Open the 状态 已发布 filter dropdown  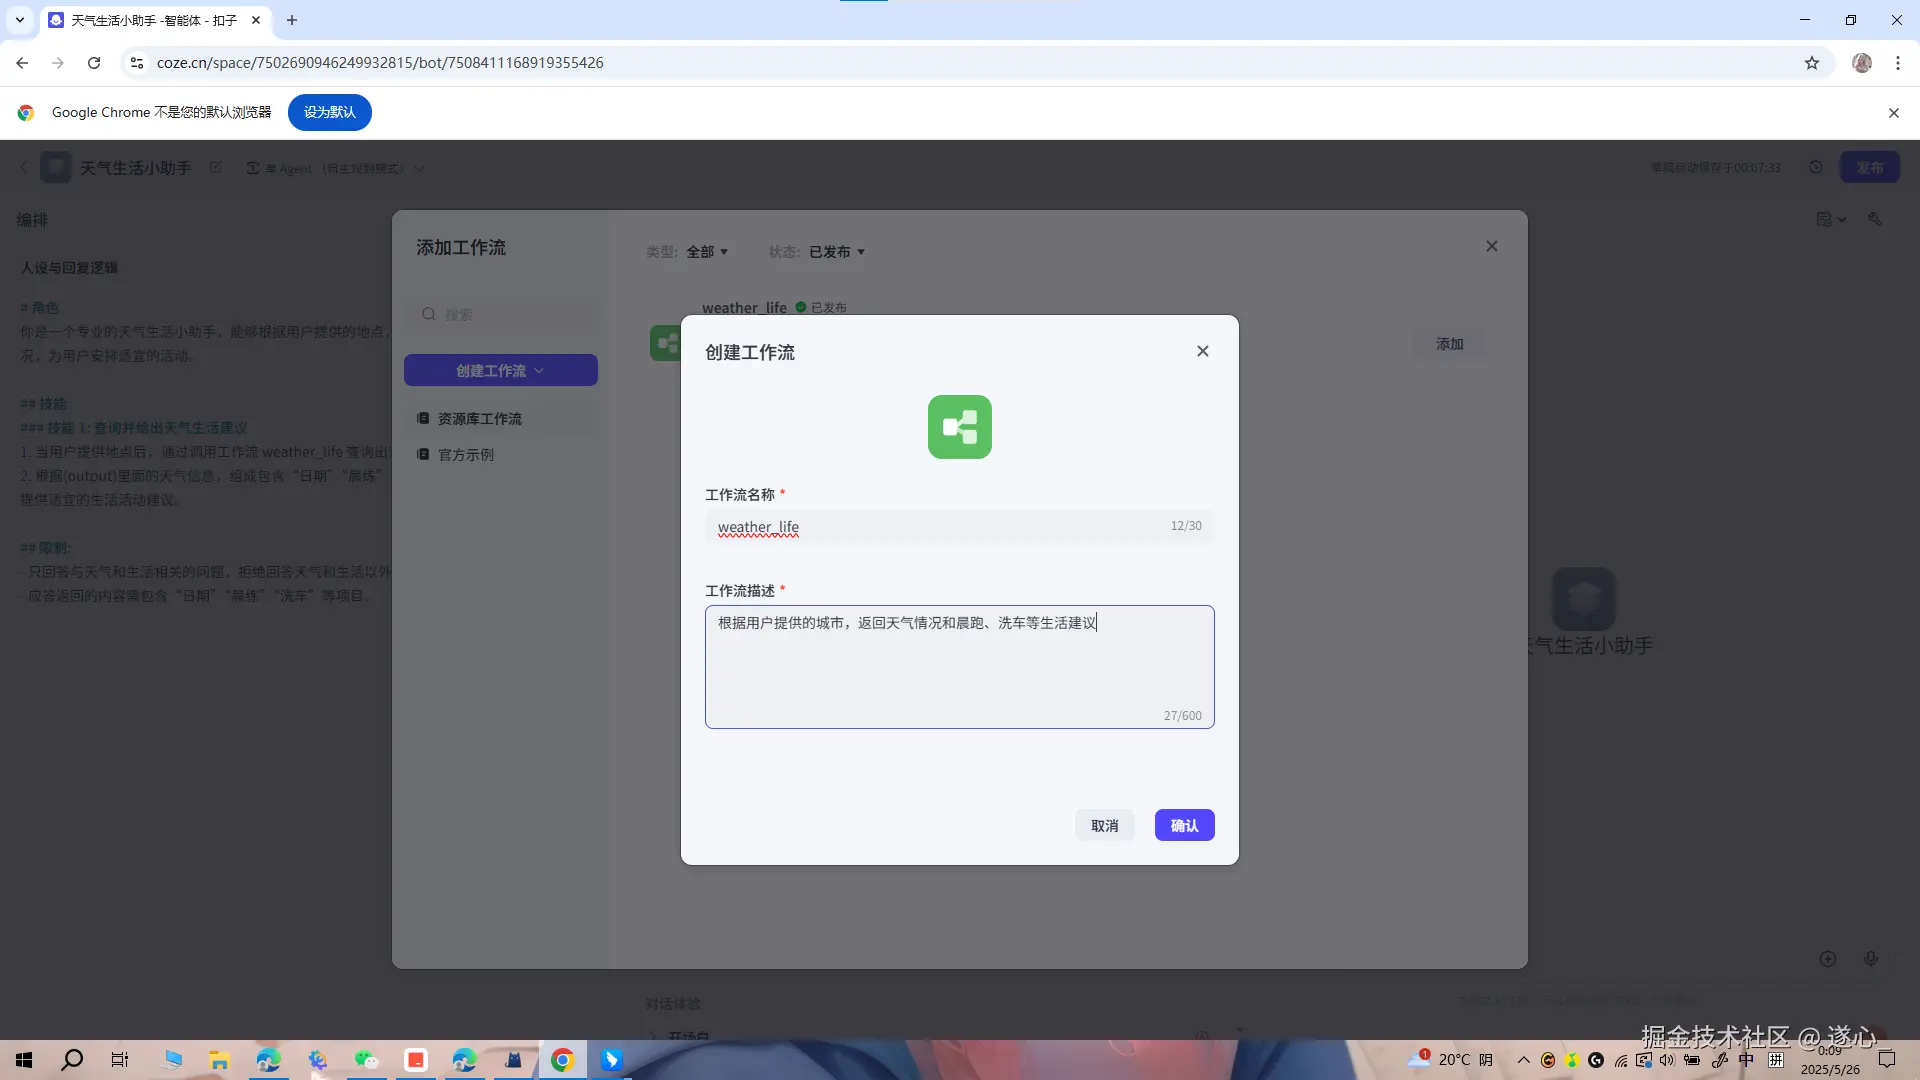point(836,252)
